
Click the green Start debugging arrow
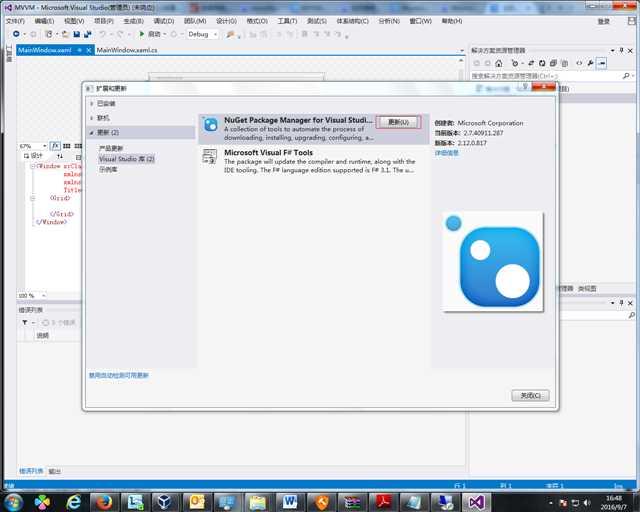click(x=142, y=34)
